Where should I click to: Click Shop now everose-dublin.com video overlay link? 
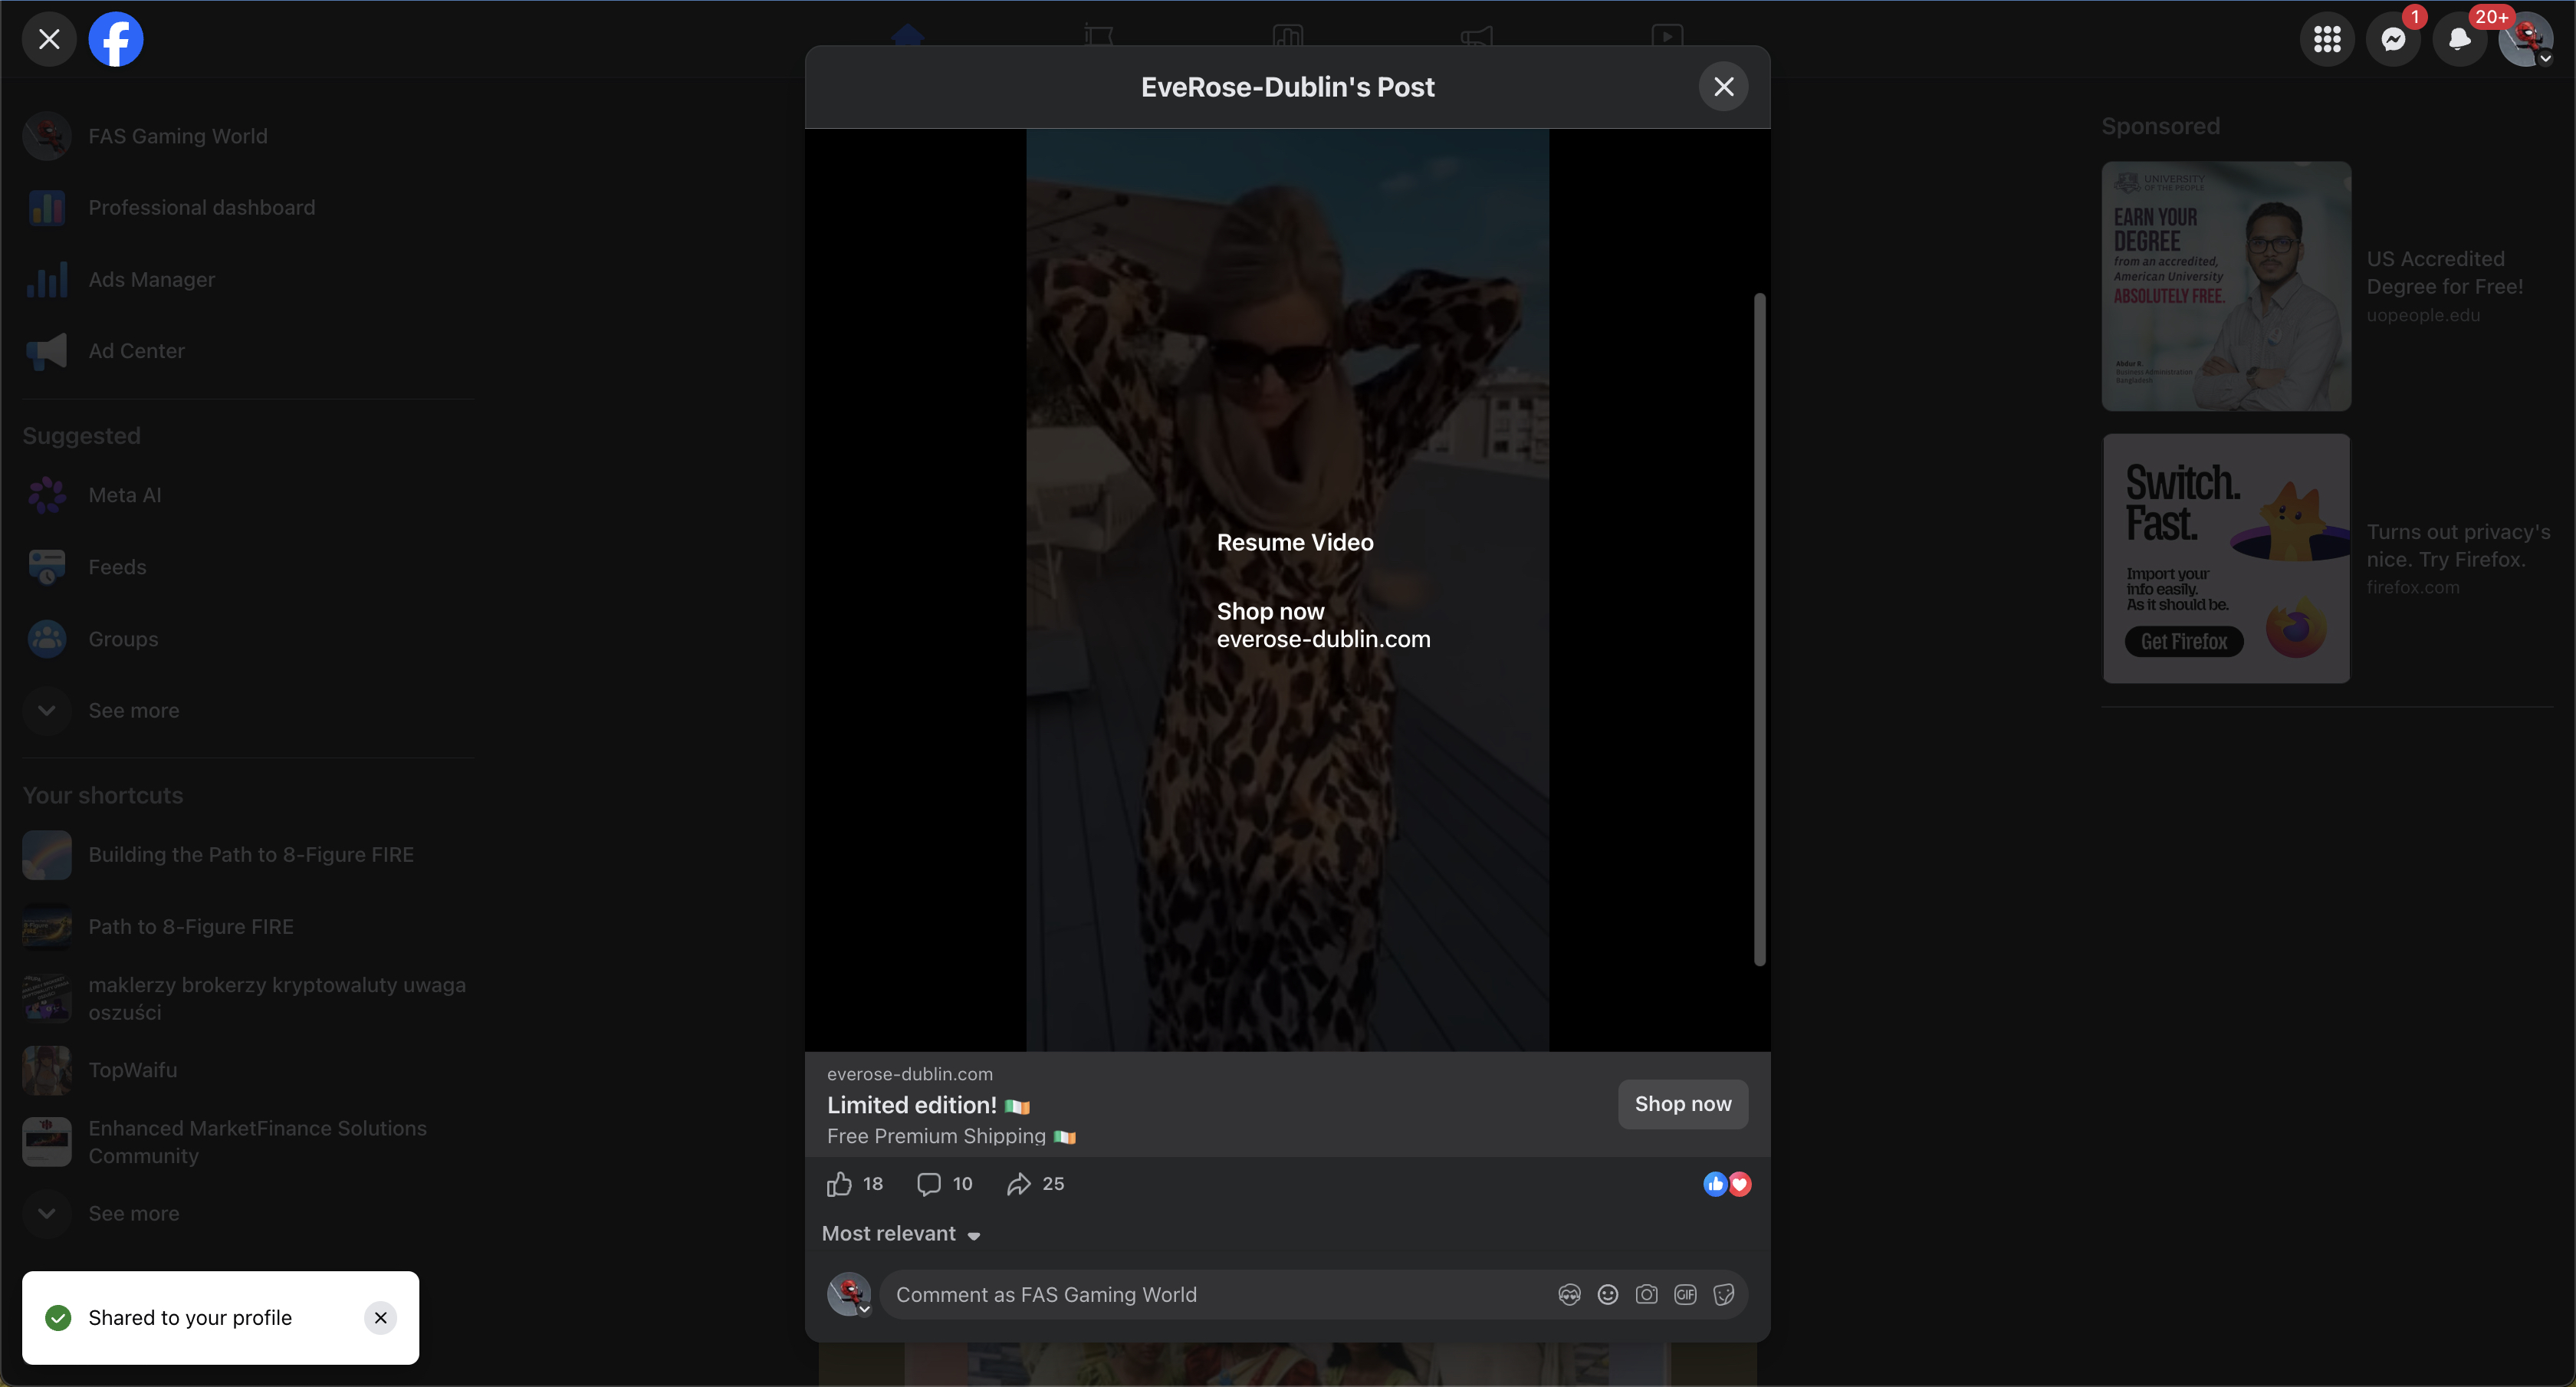1323,625
